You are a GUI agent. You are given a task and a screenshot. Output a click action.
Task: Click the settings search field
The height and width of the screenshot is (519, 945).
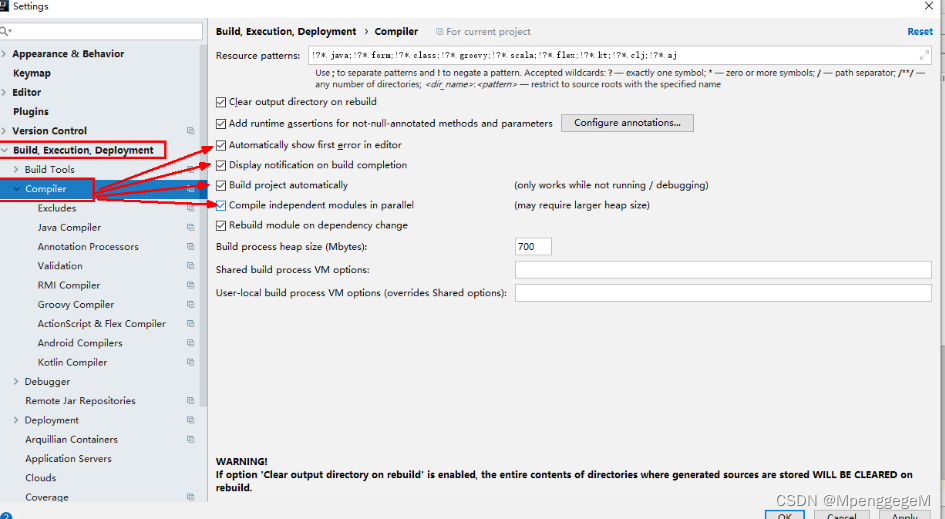click(101, 31)
